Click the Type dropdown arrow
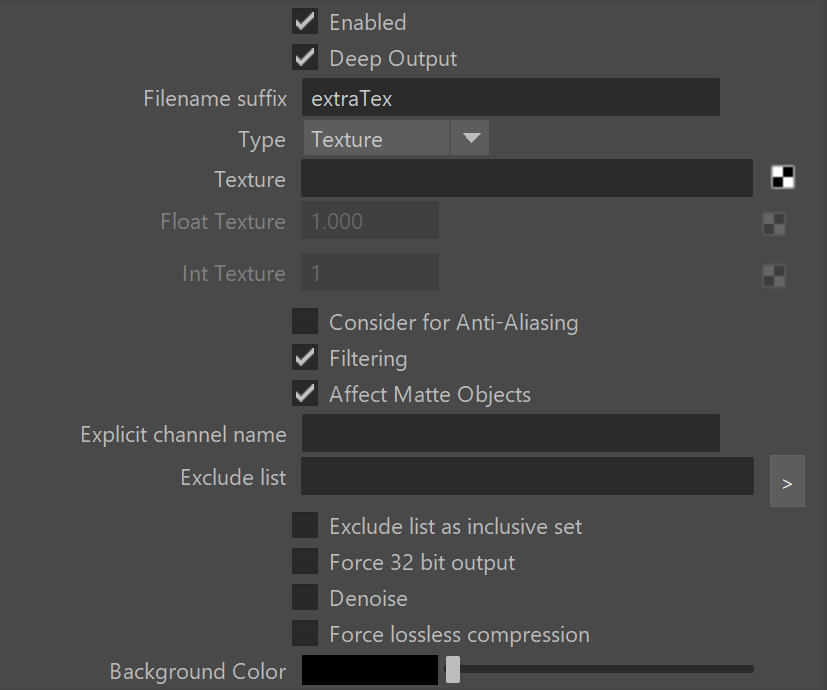The image size is (827, 690). [470, 138]
